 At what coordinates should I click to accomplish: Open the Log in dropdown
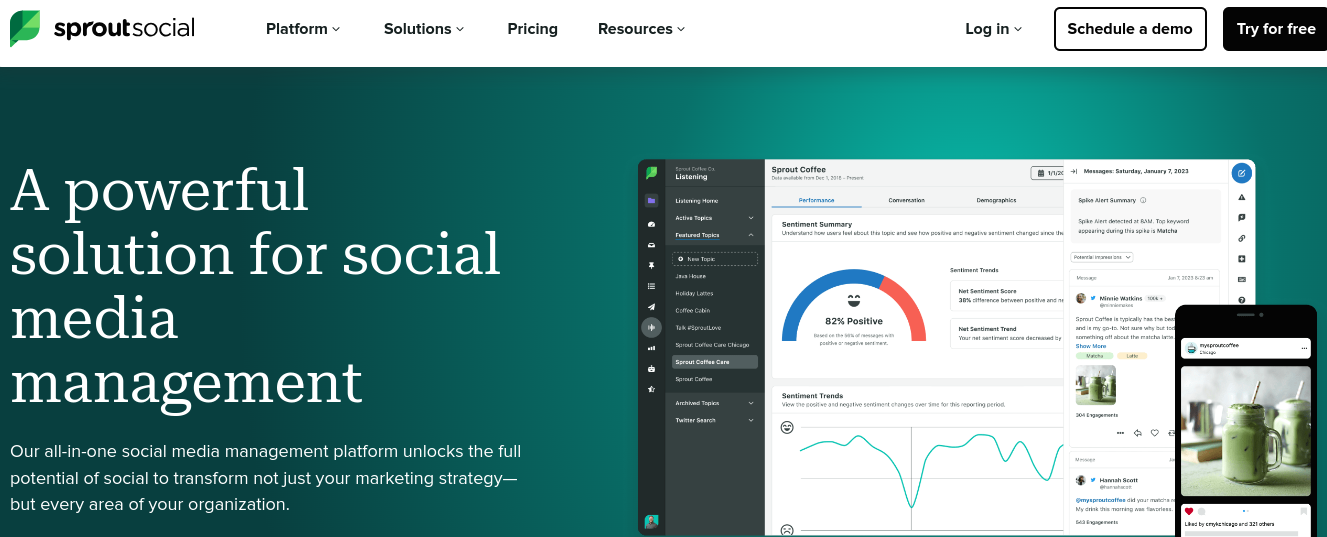point(994,29)
